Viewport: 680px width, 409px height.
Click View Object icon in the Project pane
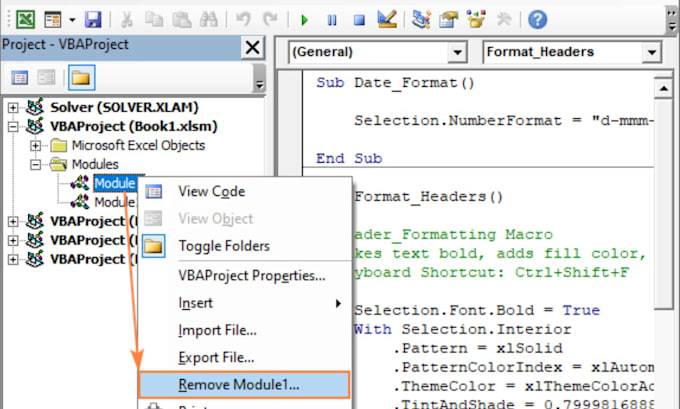(46, 78)
